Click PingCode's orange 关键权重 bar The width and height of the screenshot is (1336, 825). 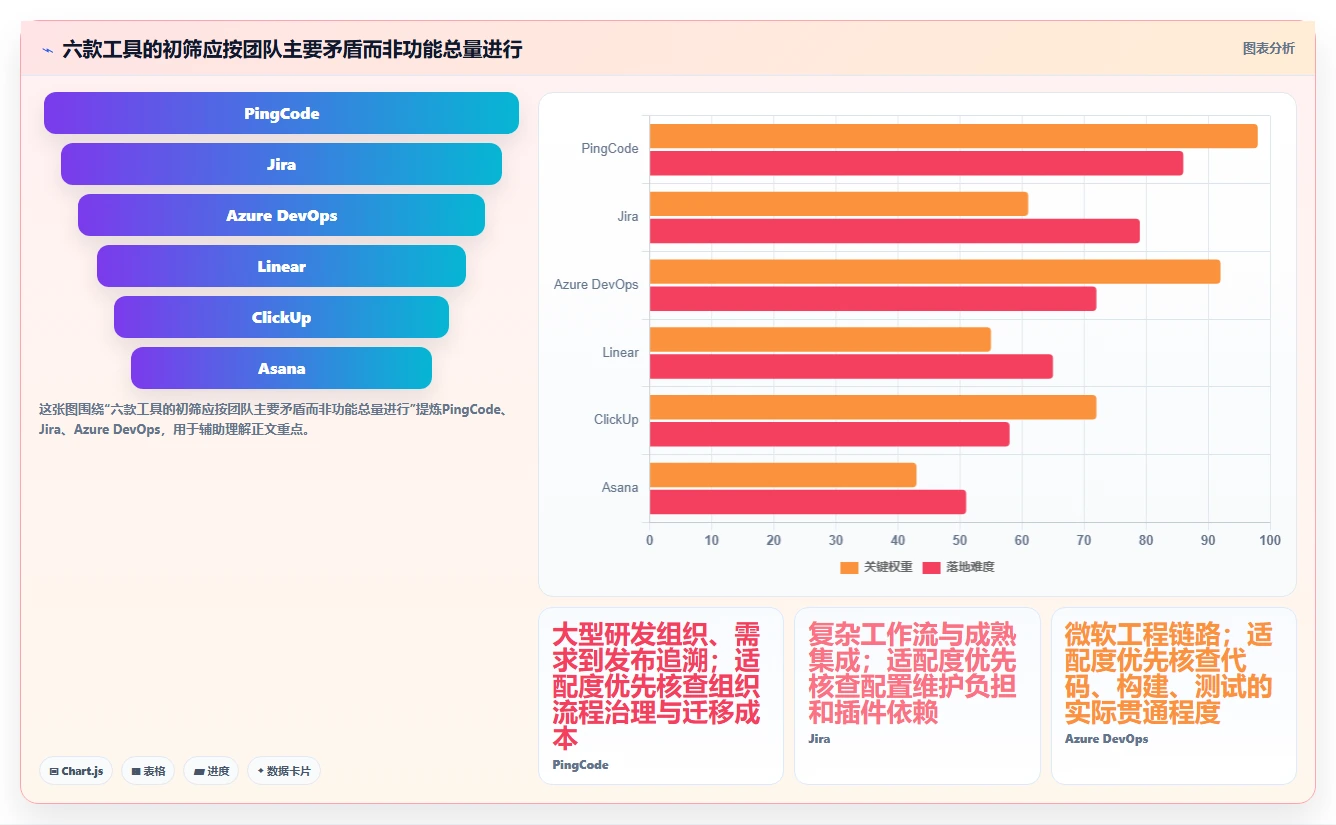(x=953, y=136)
